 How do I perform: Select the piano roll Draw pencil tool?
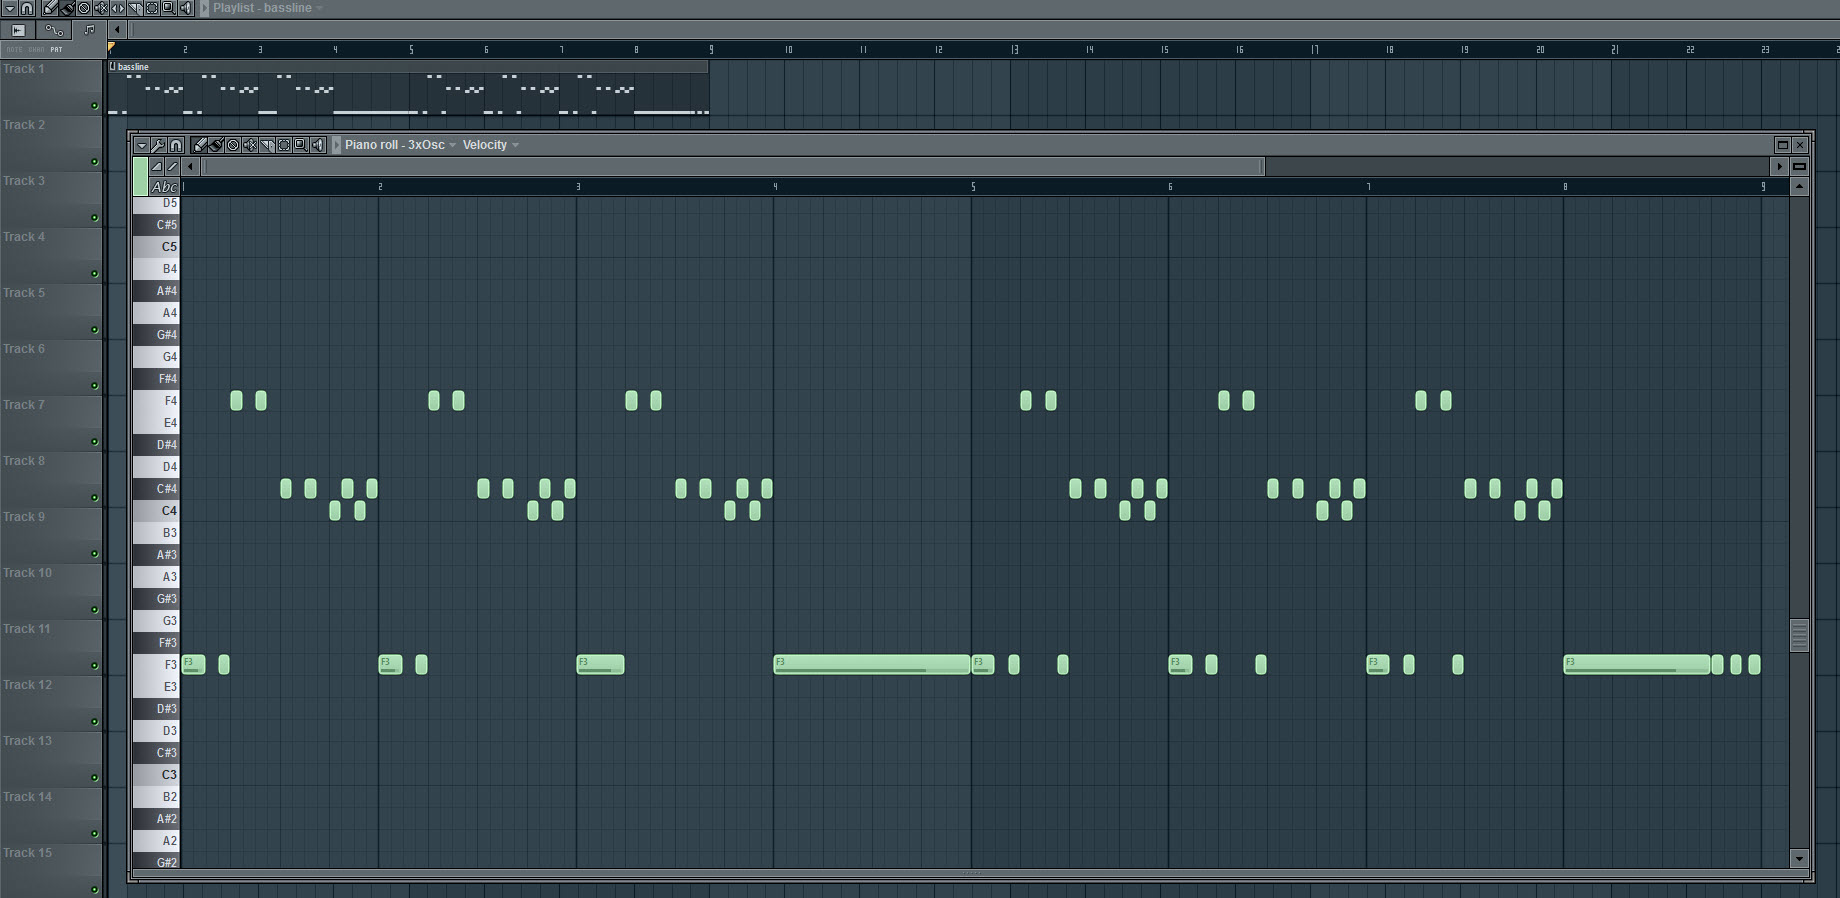pos(200,145)
